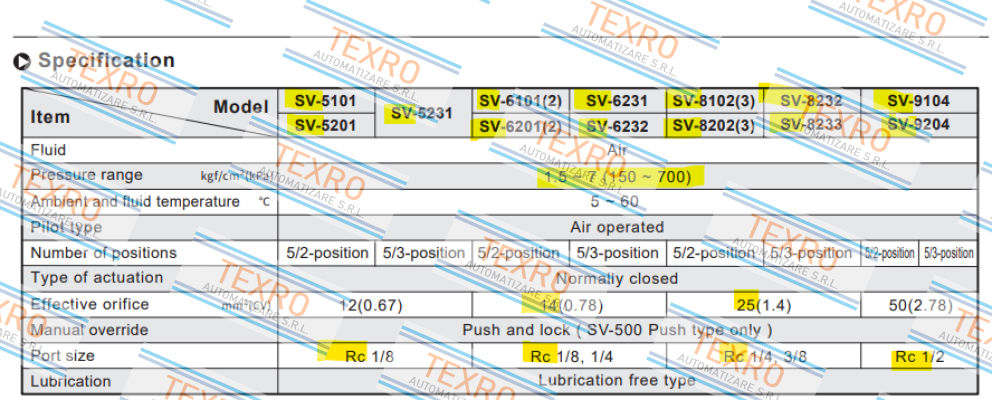Click the small 5/2-position under SV-9104
992x400 pixels.
pos(890,253)
